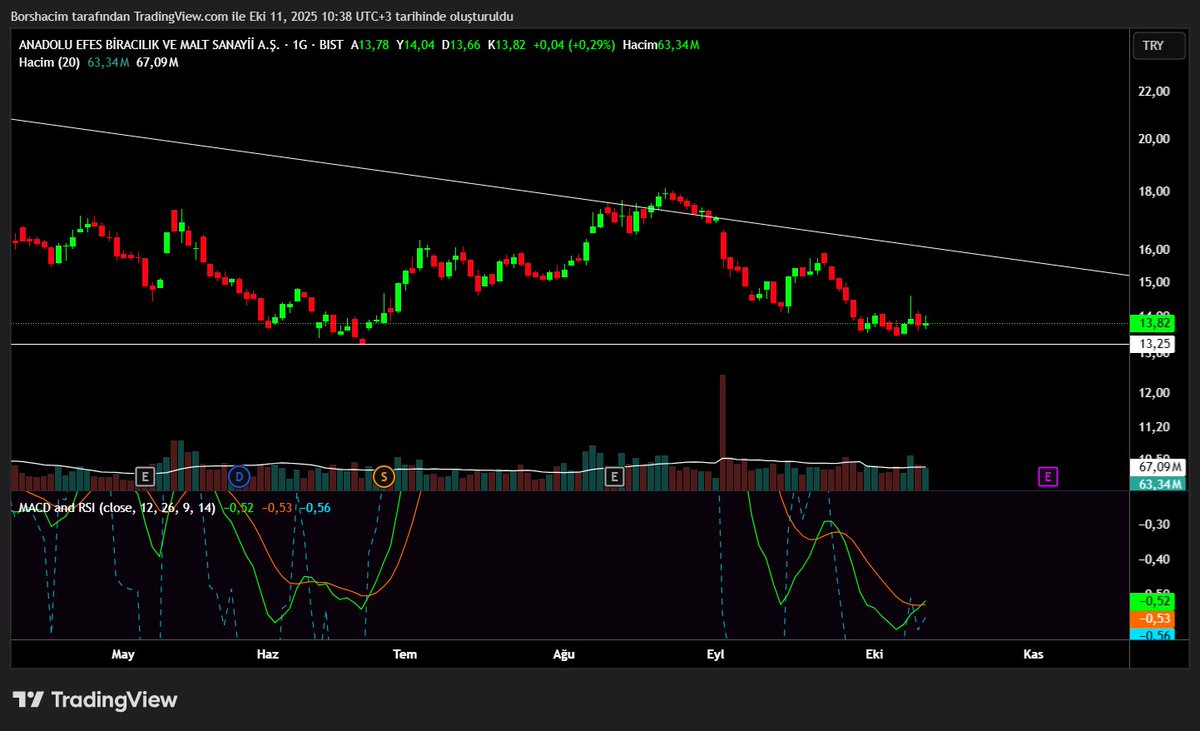The image size is (1200, 731).
Task: Click the change value +0,04 (+0,29%)
Action: tap(572, 45)
